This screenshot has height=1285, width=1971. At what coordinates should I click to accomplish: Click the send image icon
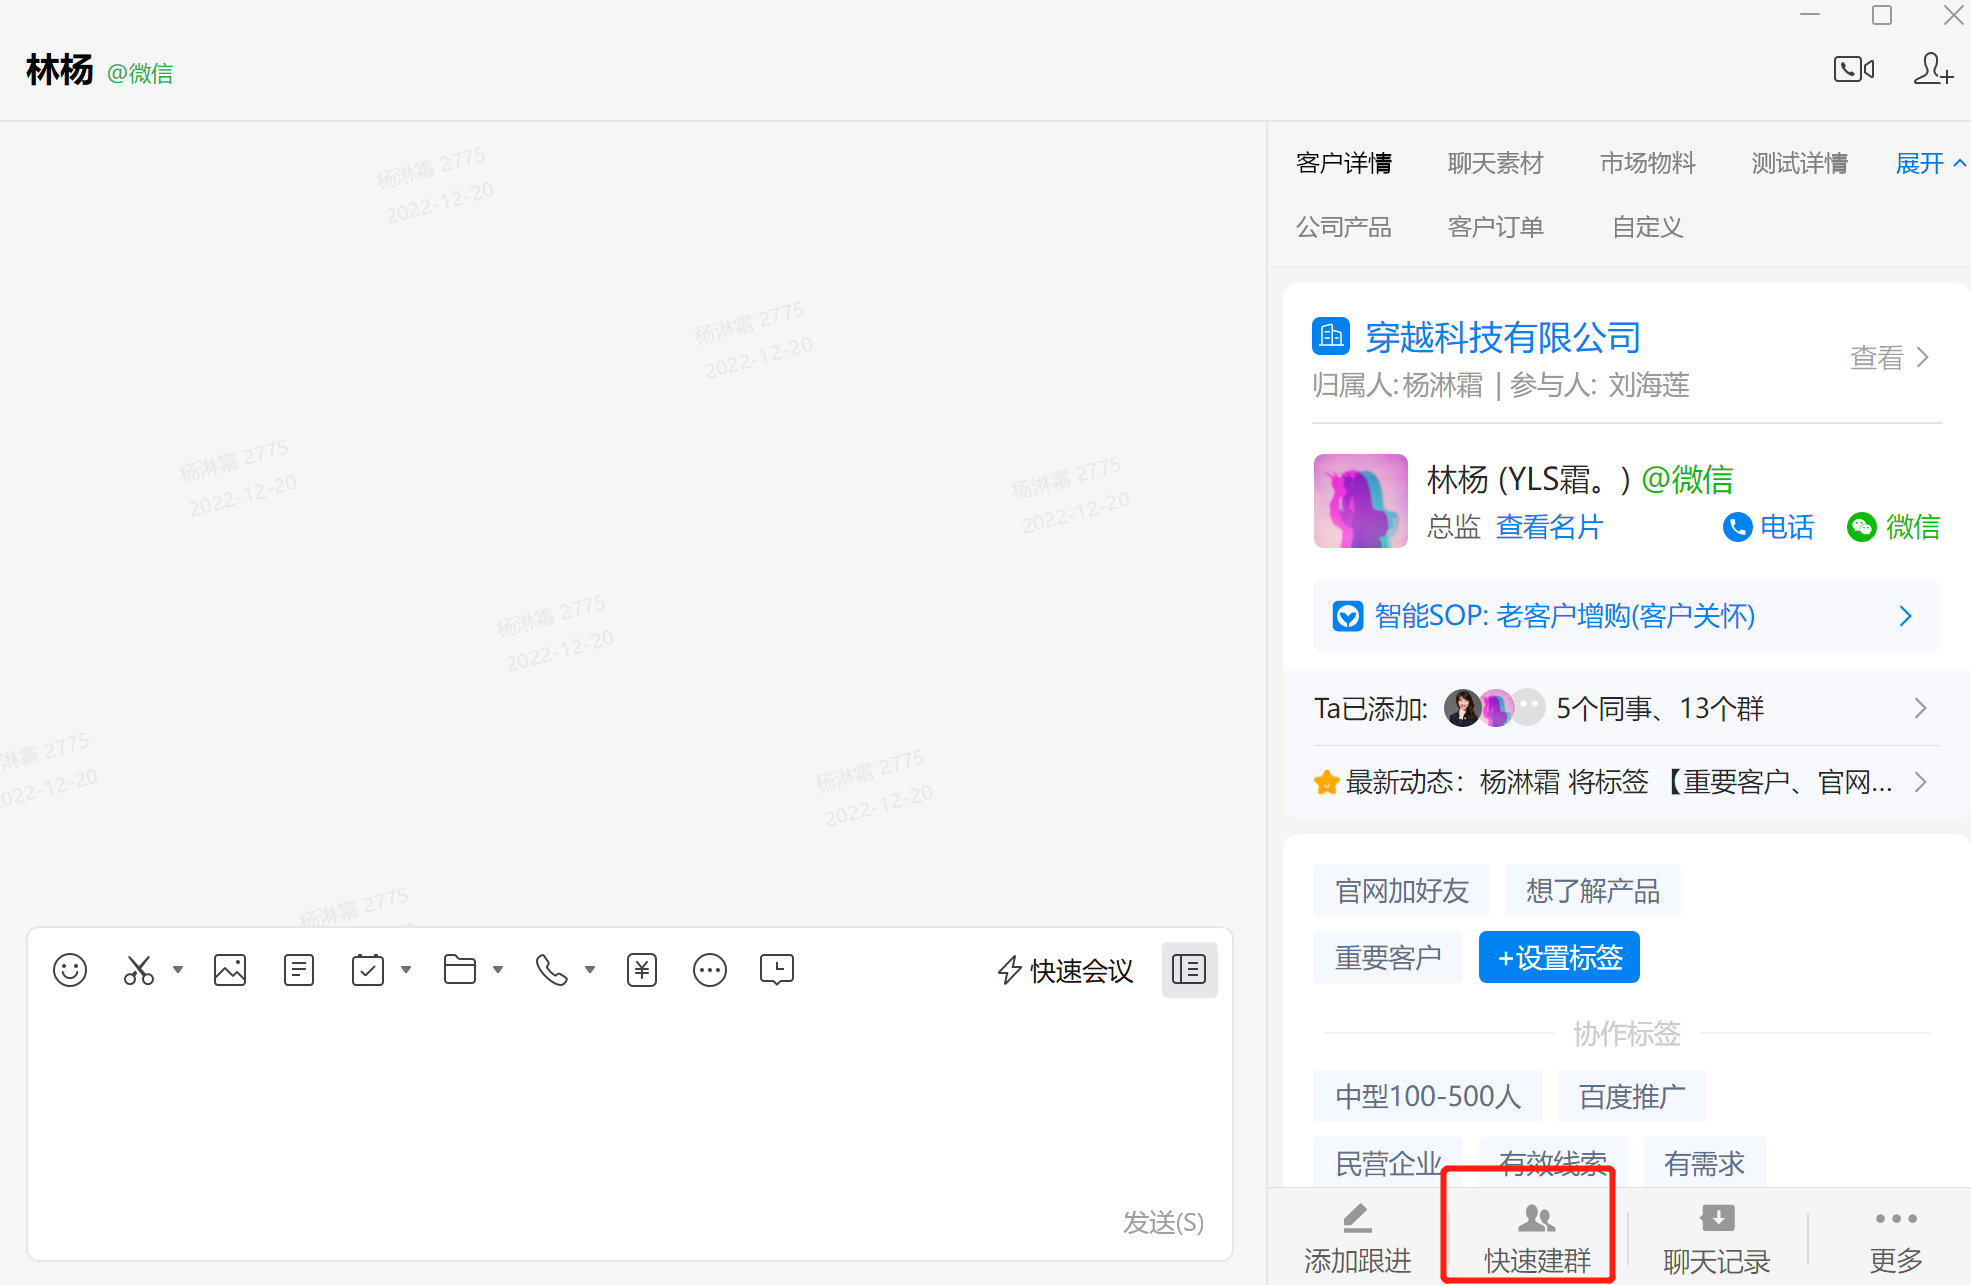(230, 970)
